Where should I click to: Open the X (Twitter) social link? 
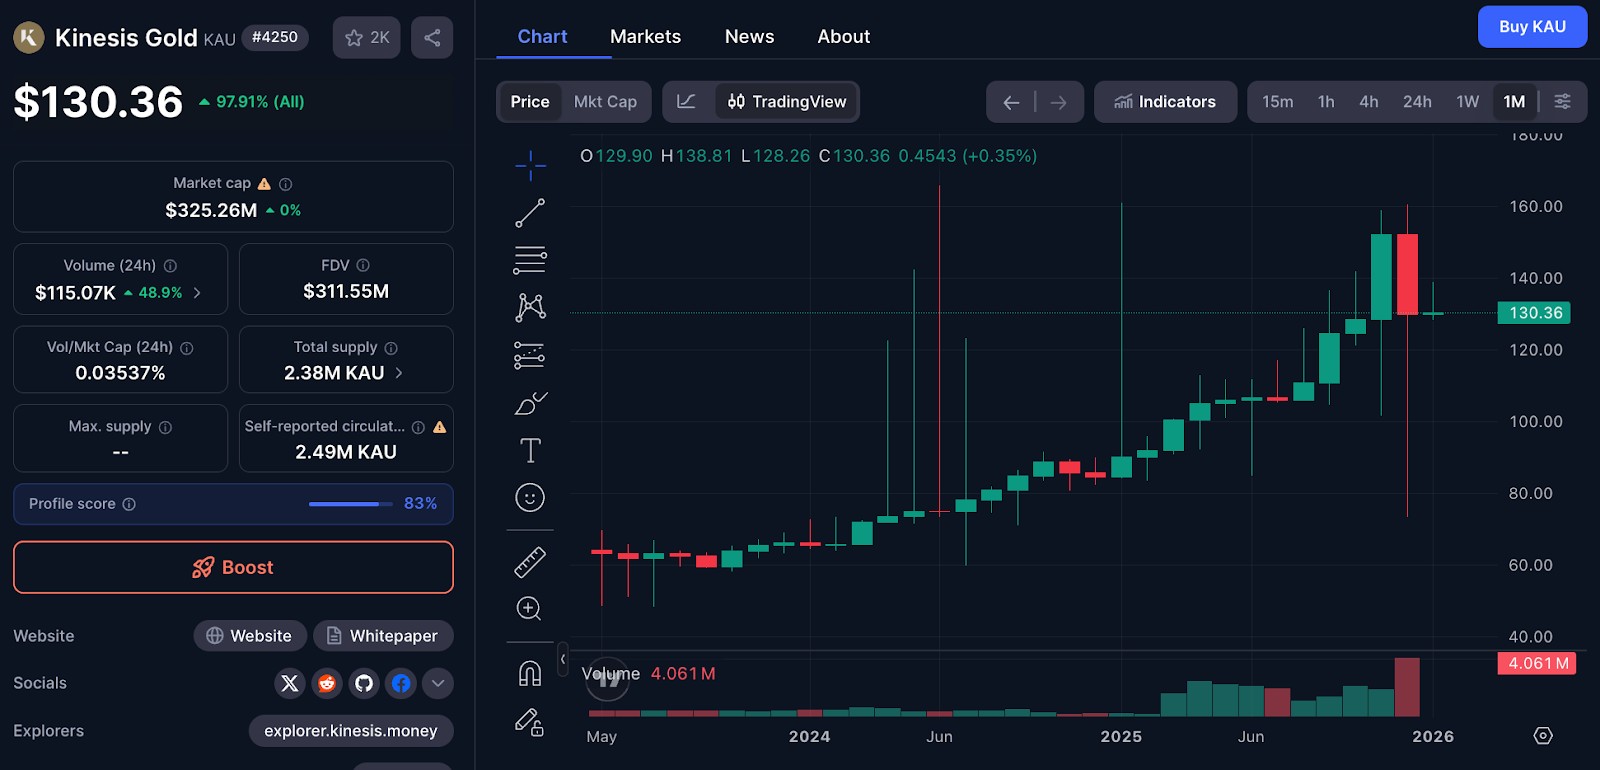tap(290, 683)
